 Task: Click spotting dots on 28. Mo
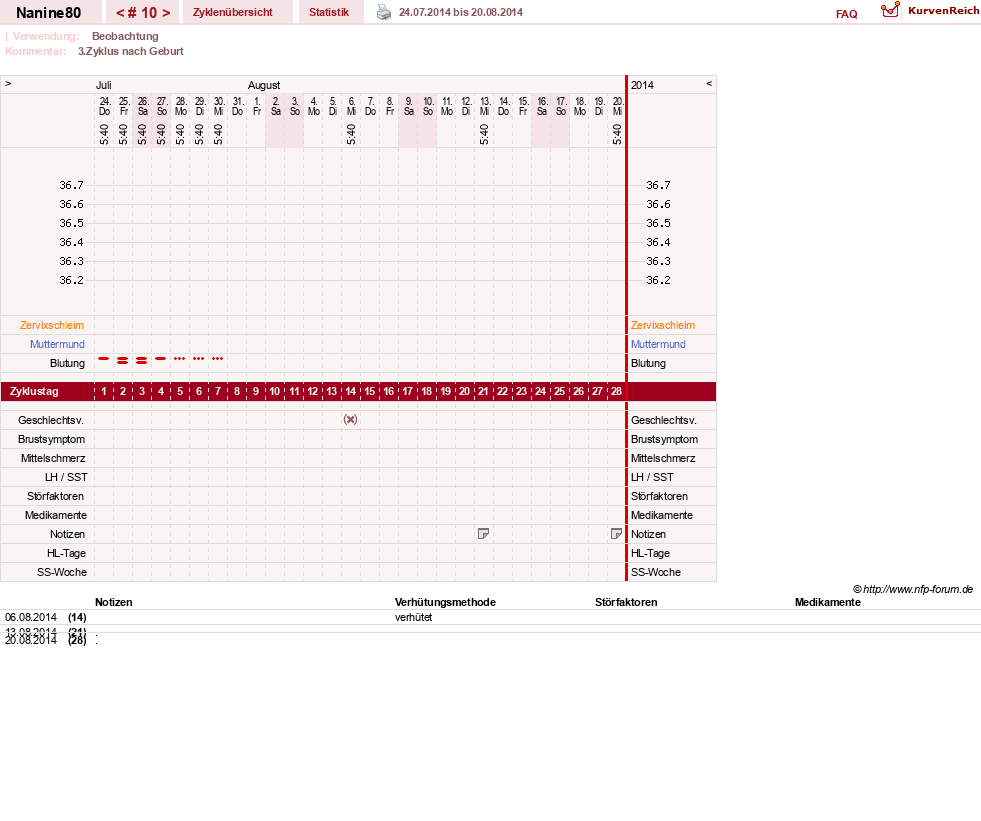point(180,359)
